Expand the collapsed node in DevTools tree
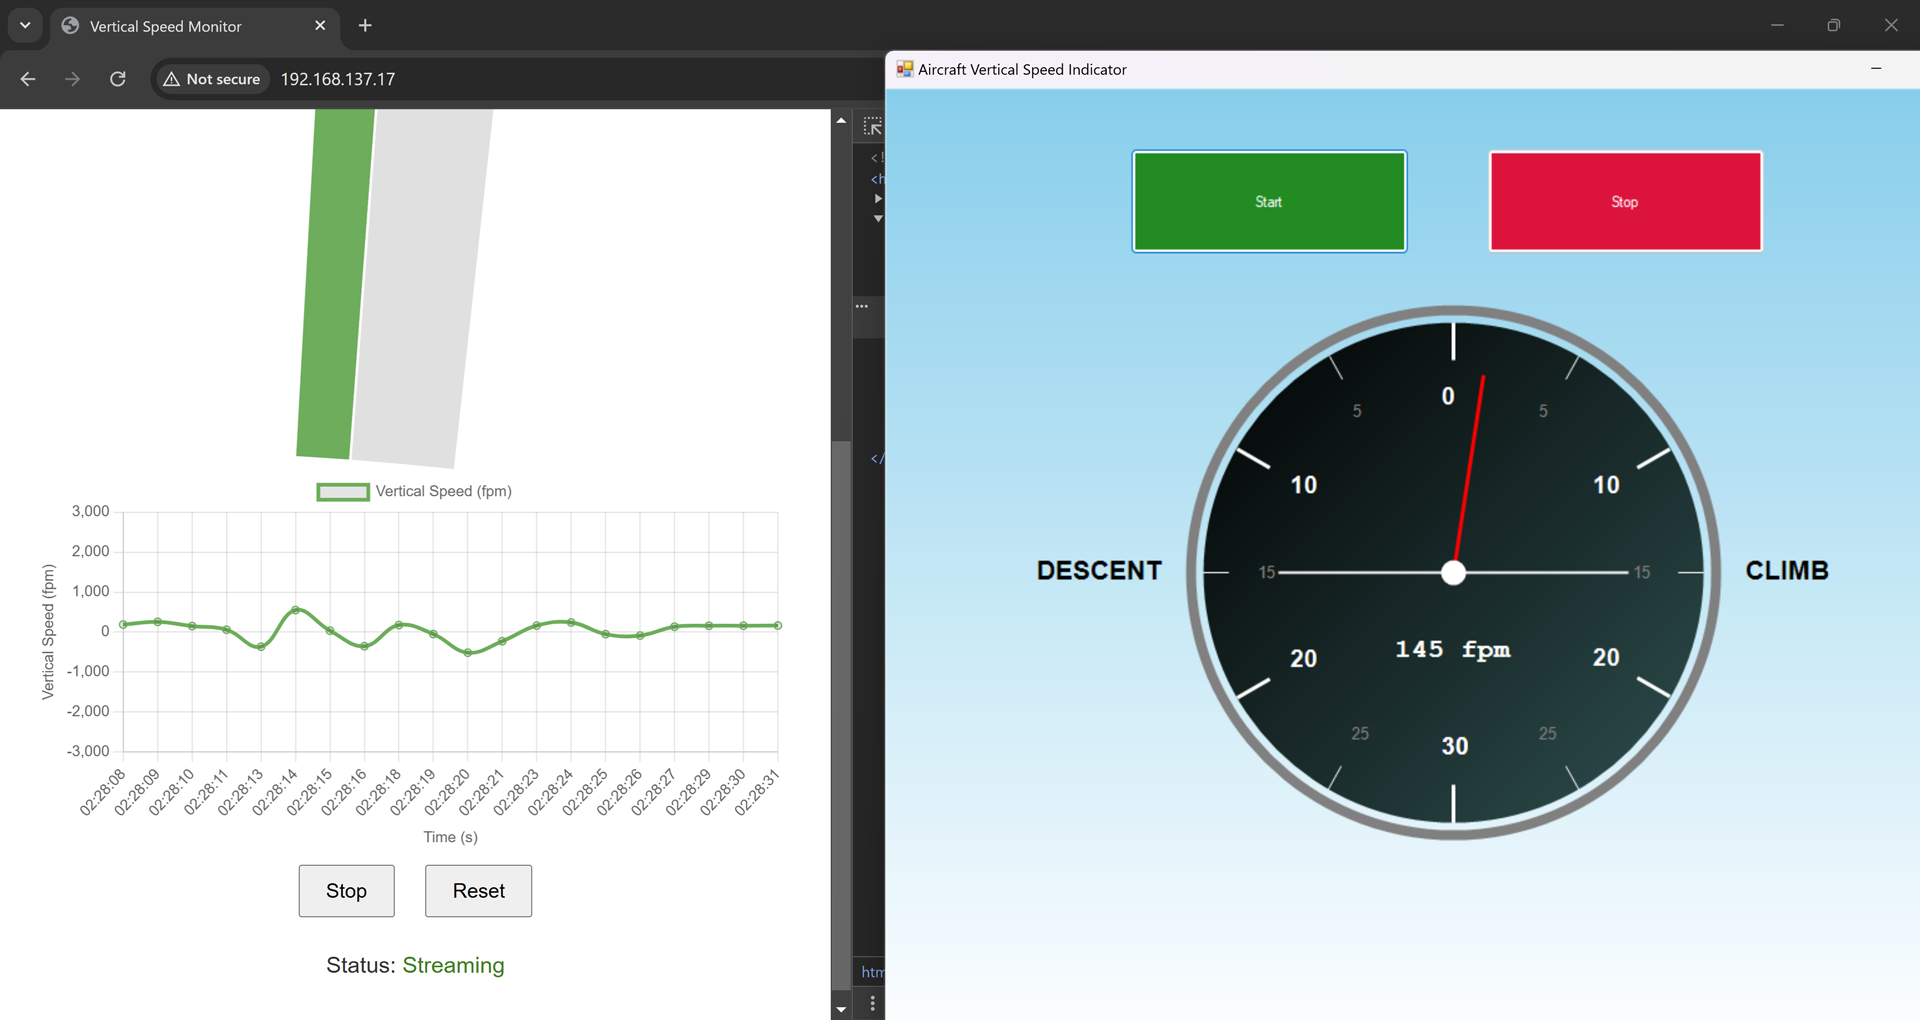This screenshot has height=1020, width=1920. (878, 198)
